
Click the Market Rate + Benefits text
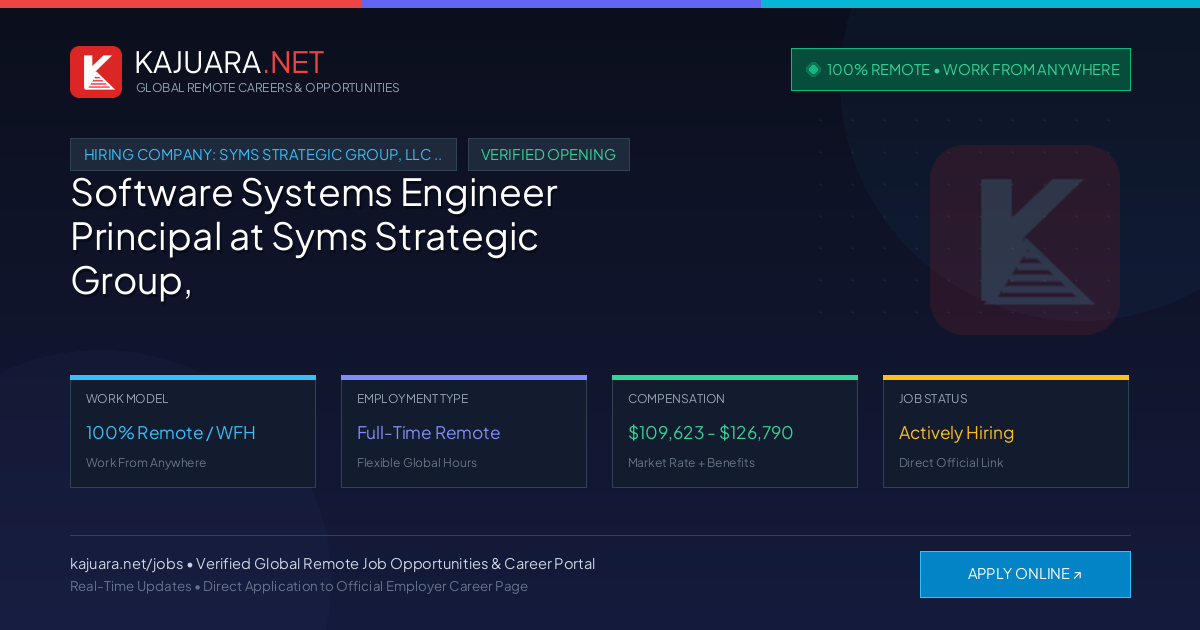pyautogui.click(x=691, y=463)
